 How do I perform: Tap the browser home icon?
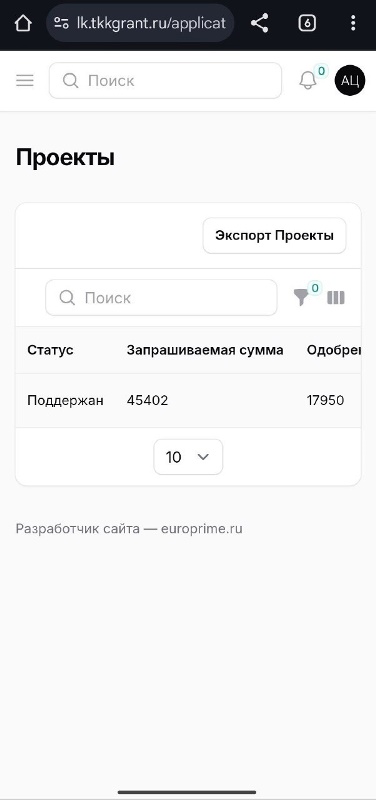pos(23,23)
